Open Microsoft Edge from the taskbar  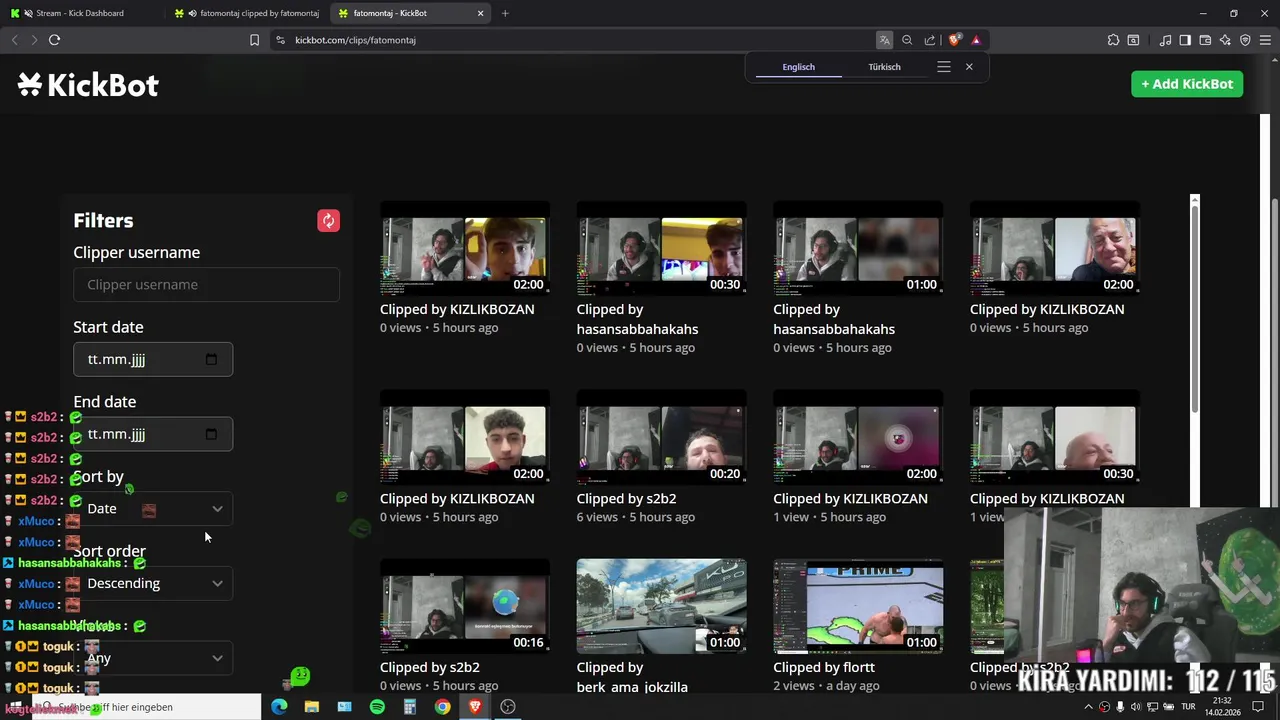279,707
